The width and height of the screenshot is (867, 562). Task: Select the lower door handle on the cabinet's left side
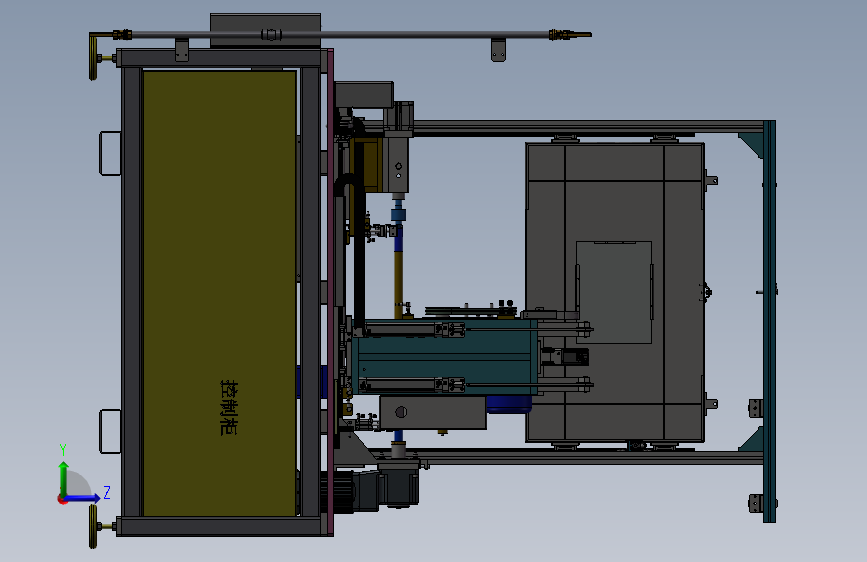coord(110,431)
